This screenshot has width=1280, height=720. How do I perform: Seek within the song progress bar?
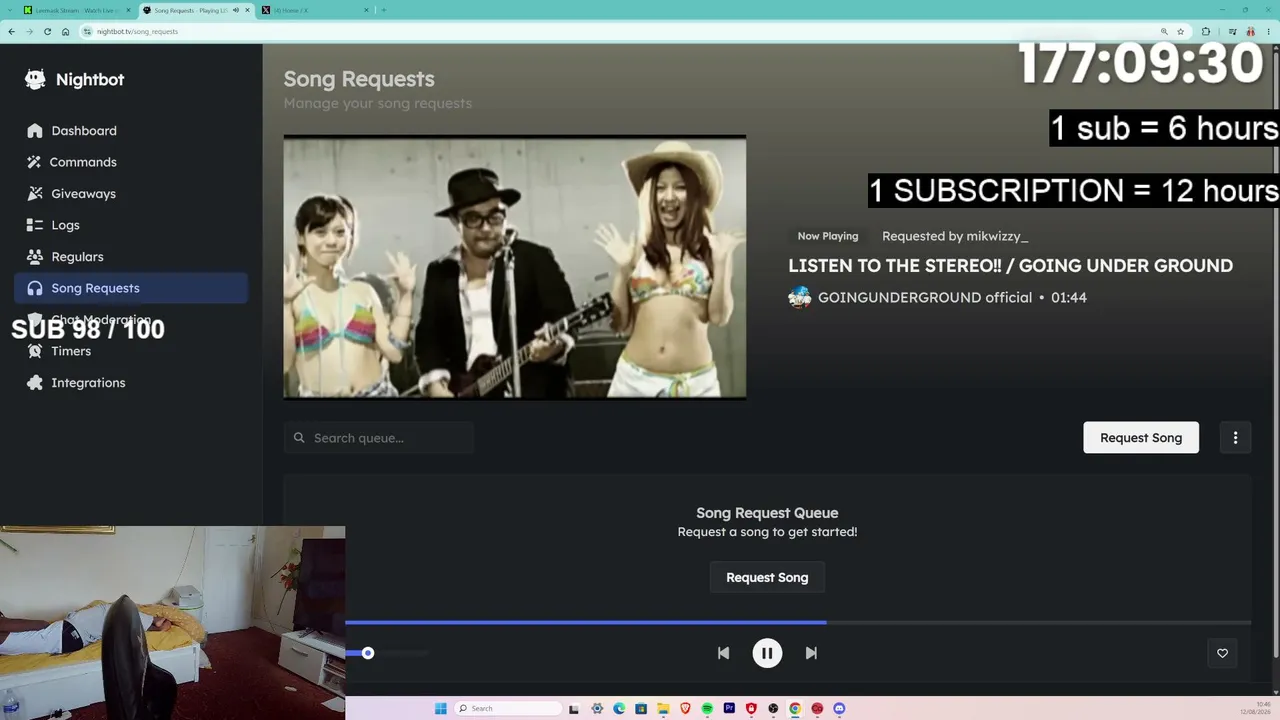pos(798,622)
